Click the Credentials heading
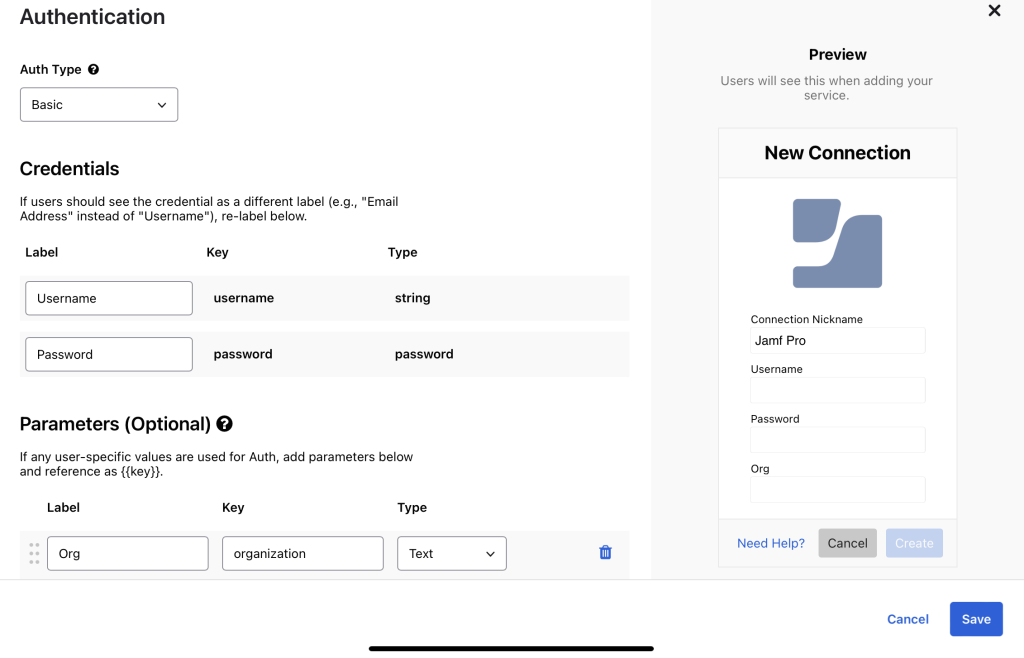 click(69, 168)
